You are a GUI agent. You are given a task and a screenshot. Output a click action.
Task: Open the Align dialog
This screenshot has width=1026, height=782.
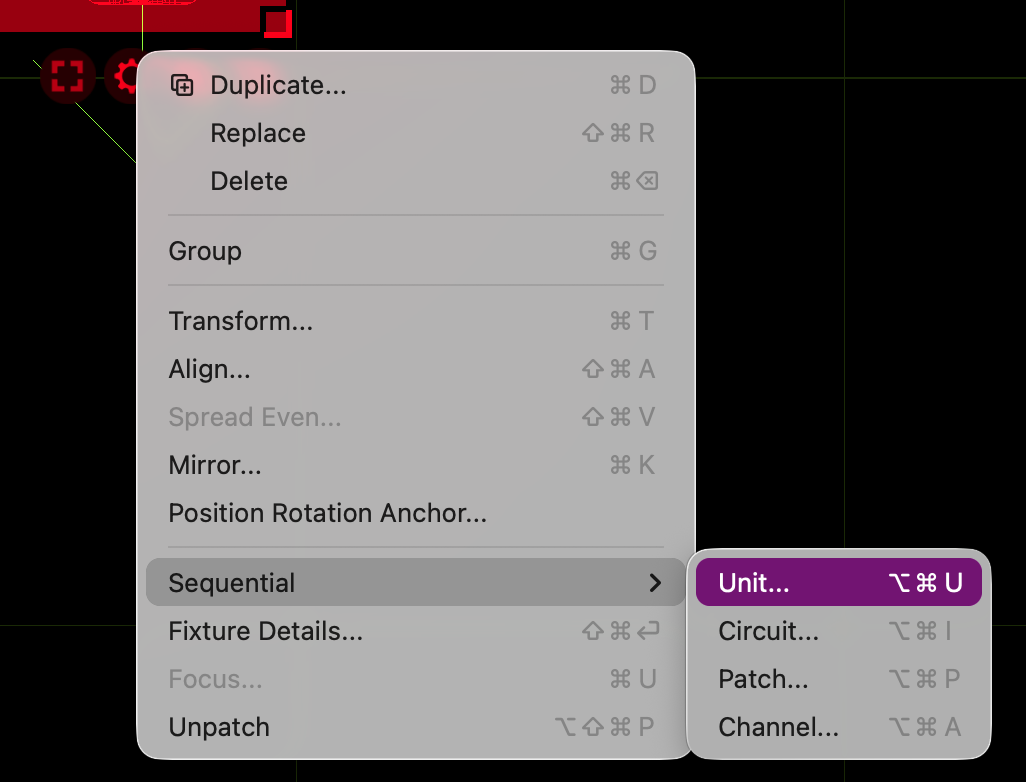209,369
